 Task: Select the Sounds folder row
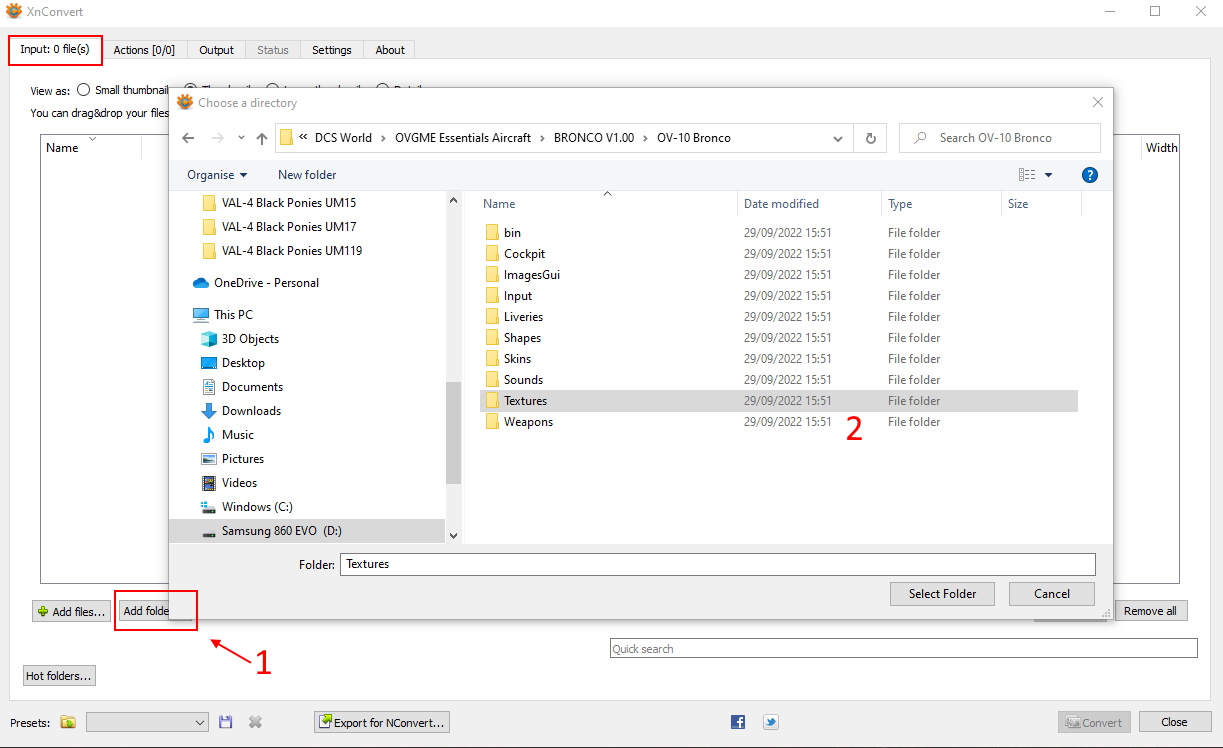(778, 380)
